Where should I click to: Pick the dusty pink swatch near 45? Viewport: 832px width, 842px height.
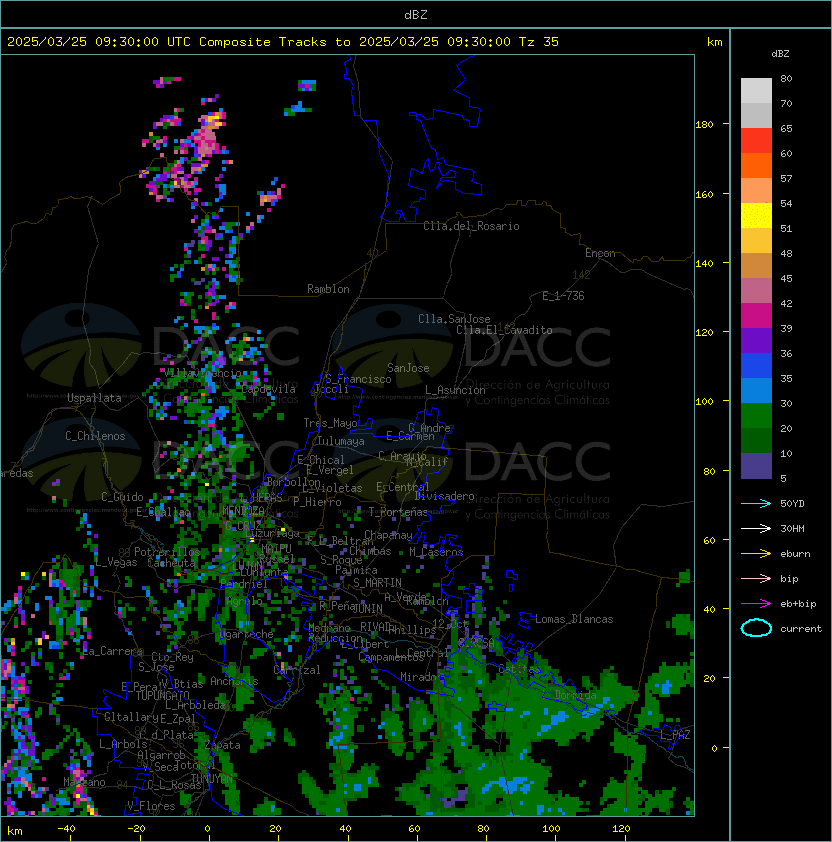point(756,291)
